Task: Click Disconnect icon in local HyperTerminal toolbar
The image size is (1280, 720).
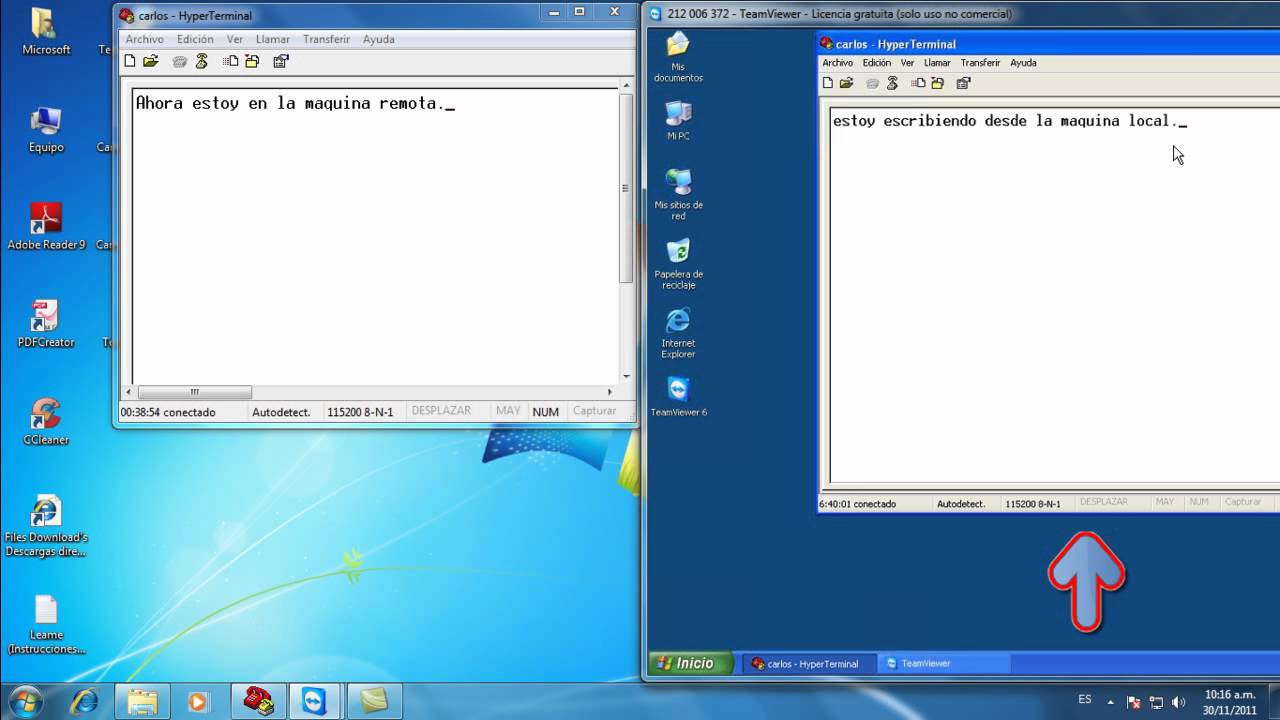Action: 202,61
